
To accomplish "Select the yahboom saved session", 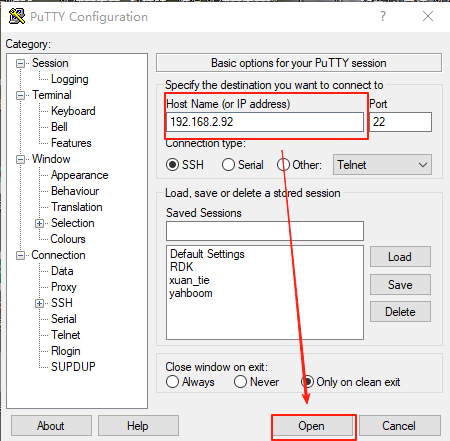I will pos(191,293).
